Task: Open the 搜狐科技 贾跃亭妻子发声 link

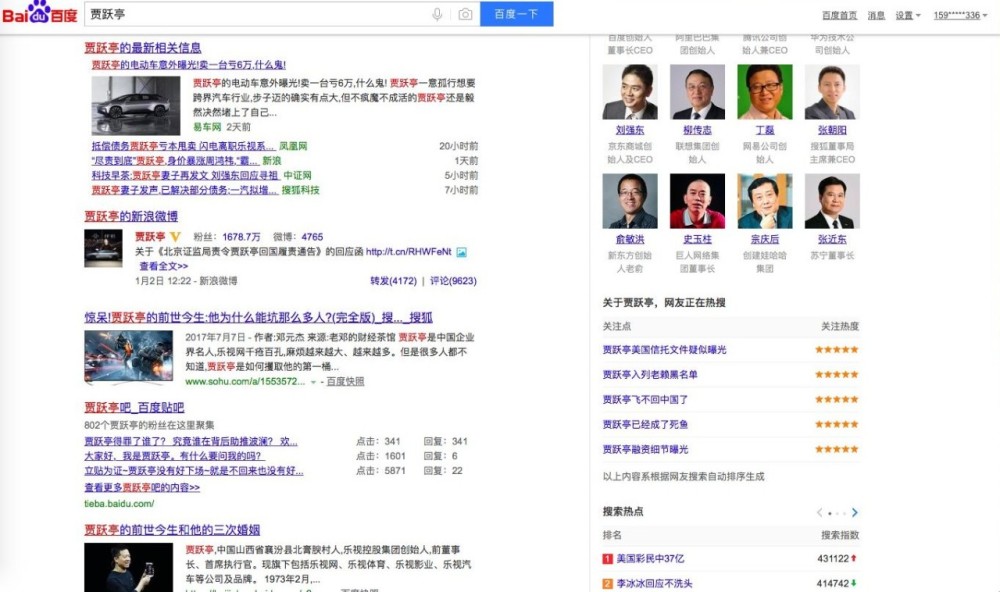Action: pyautogui.click(x=184, y=190)
